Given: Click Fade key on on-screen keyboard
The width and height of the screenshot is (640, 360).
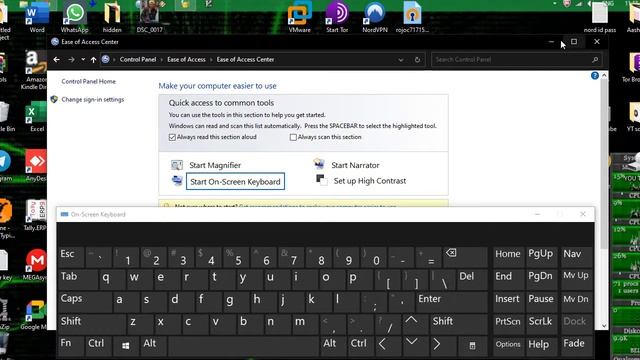Looking at the screenshot, I should pyautogui.click(x=576, y=346).
